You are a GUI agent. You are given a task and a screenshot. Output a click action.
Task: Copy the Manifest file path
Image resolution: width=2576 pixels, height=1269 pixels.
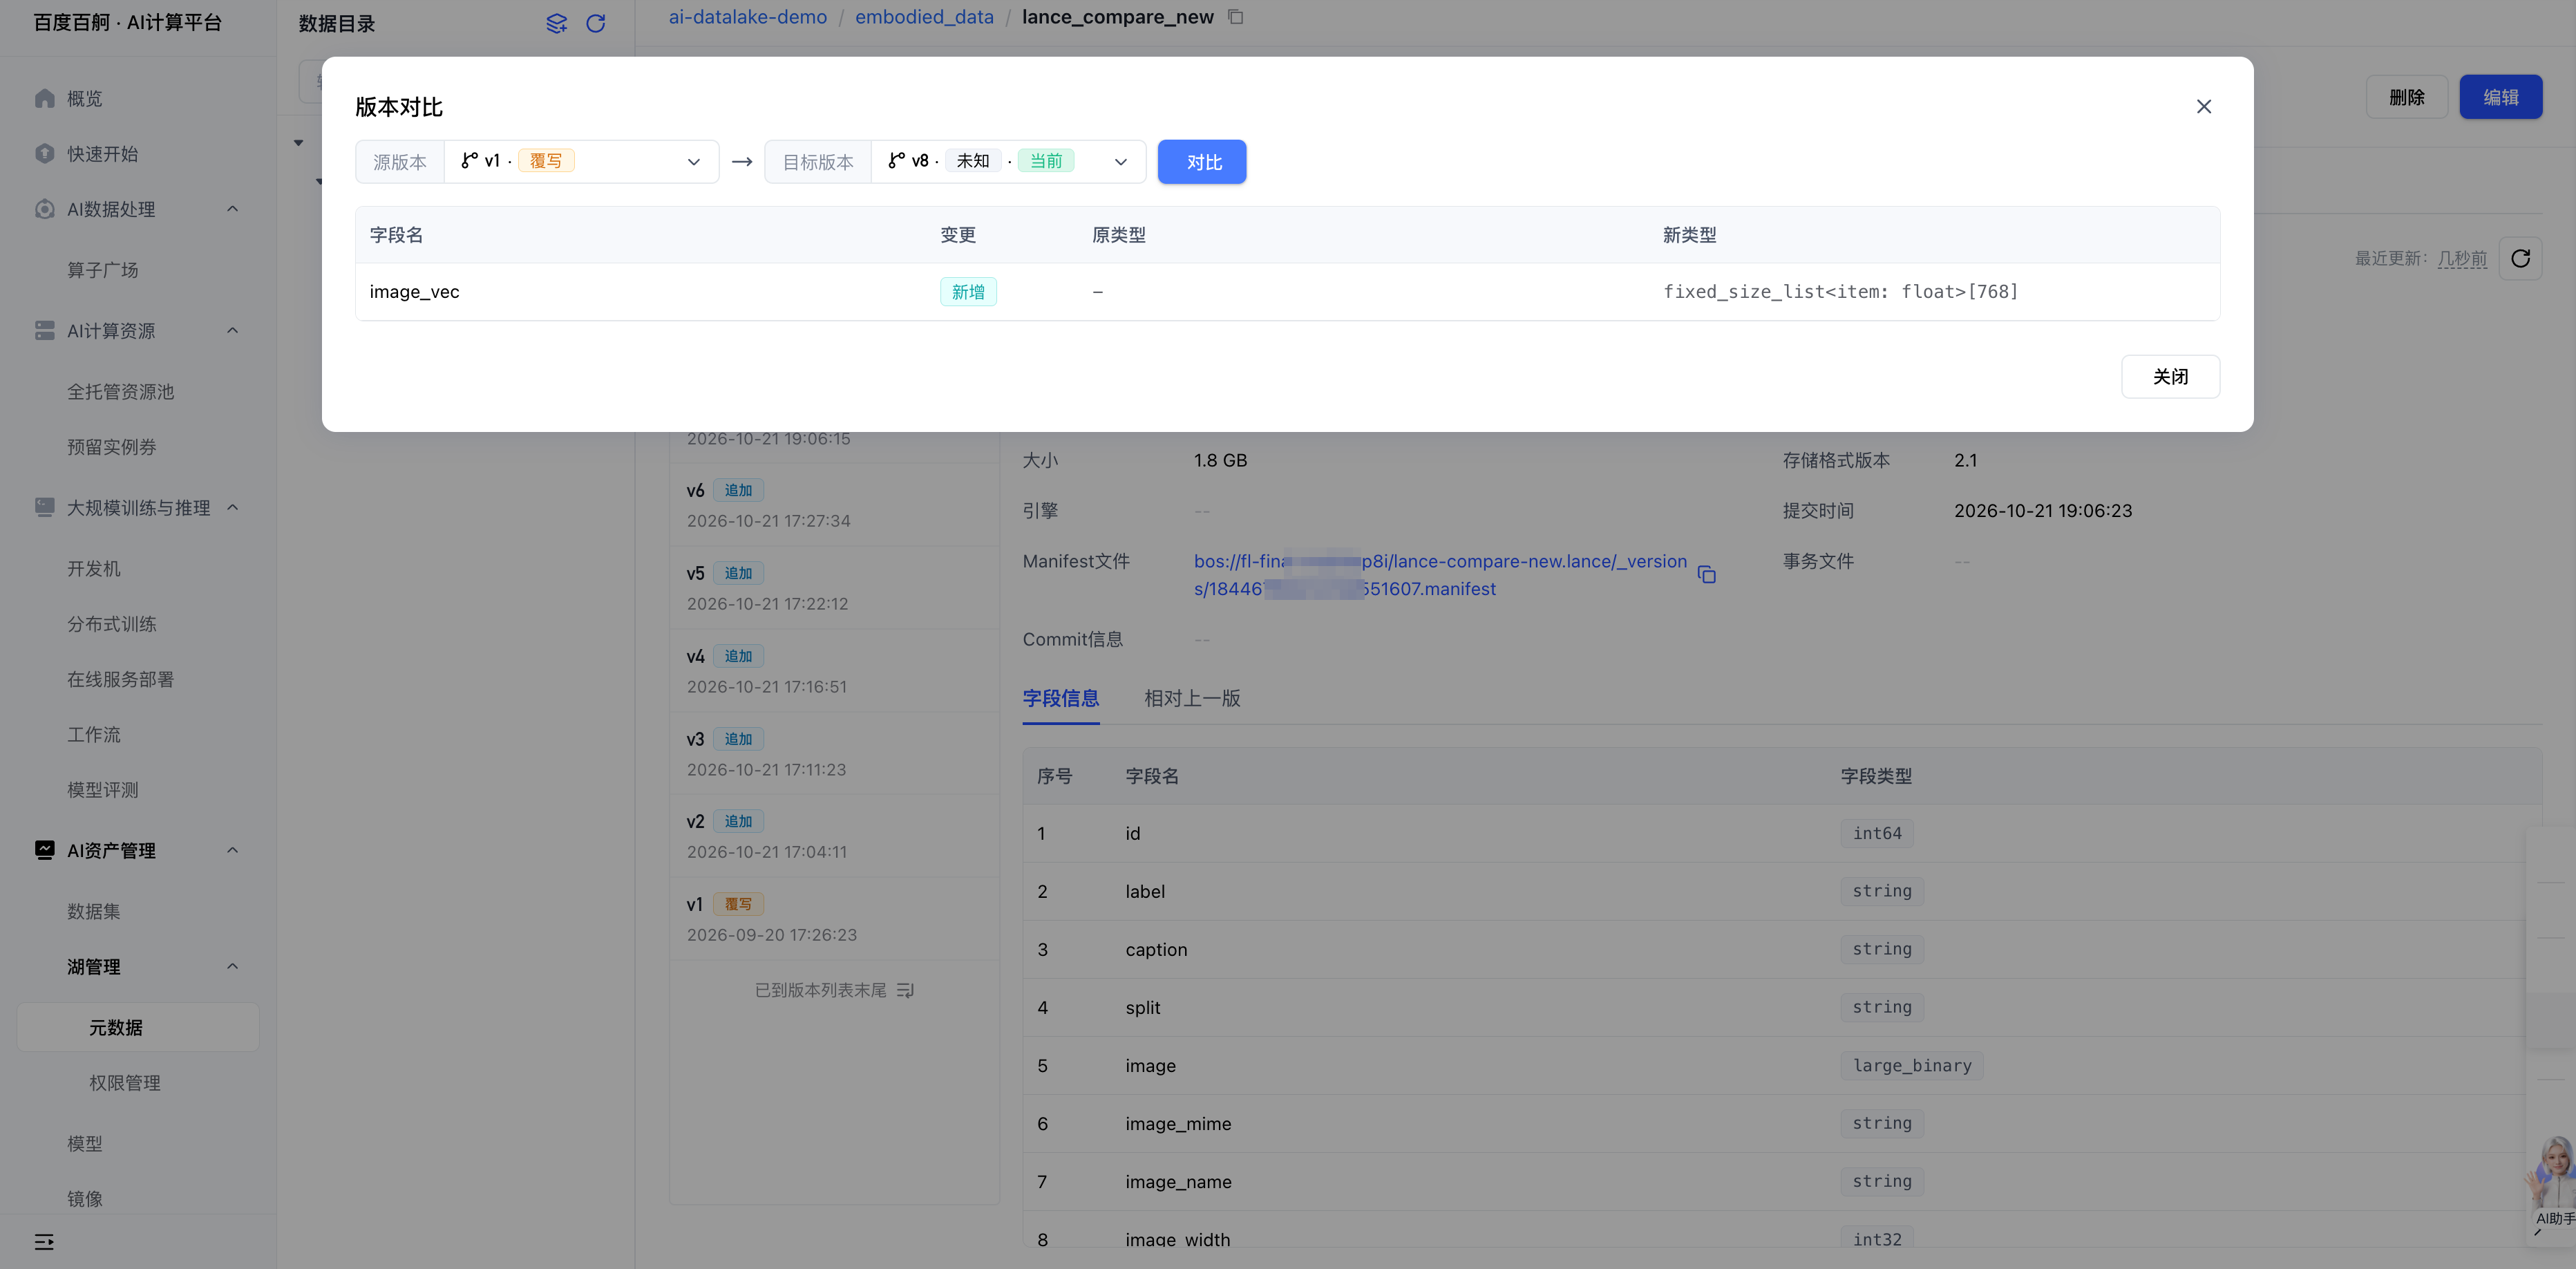[1707, 575]
